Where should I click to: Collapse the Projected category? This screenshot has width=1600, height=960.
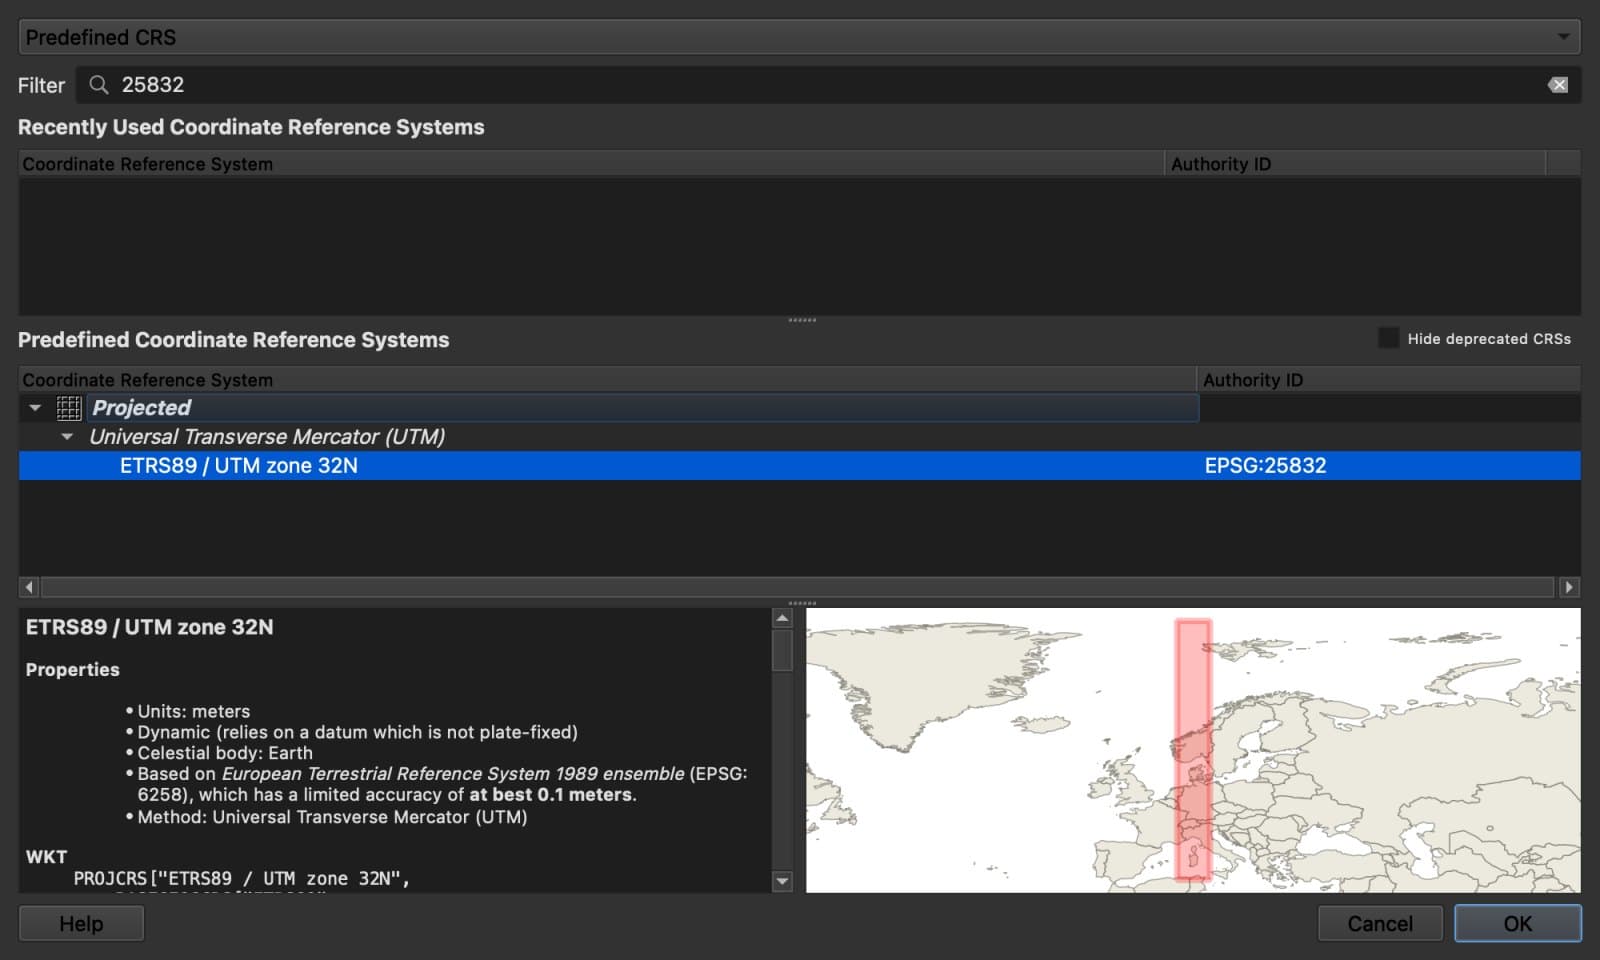(35, 408)
